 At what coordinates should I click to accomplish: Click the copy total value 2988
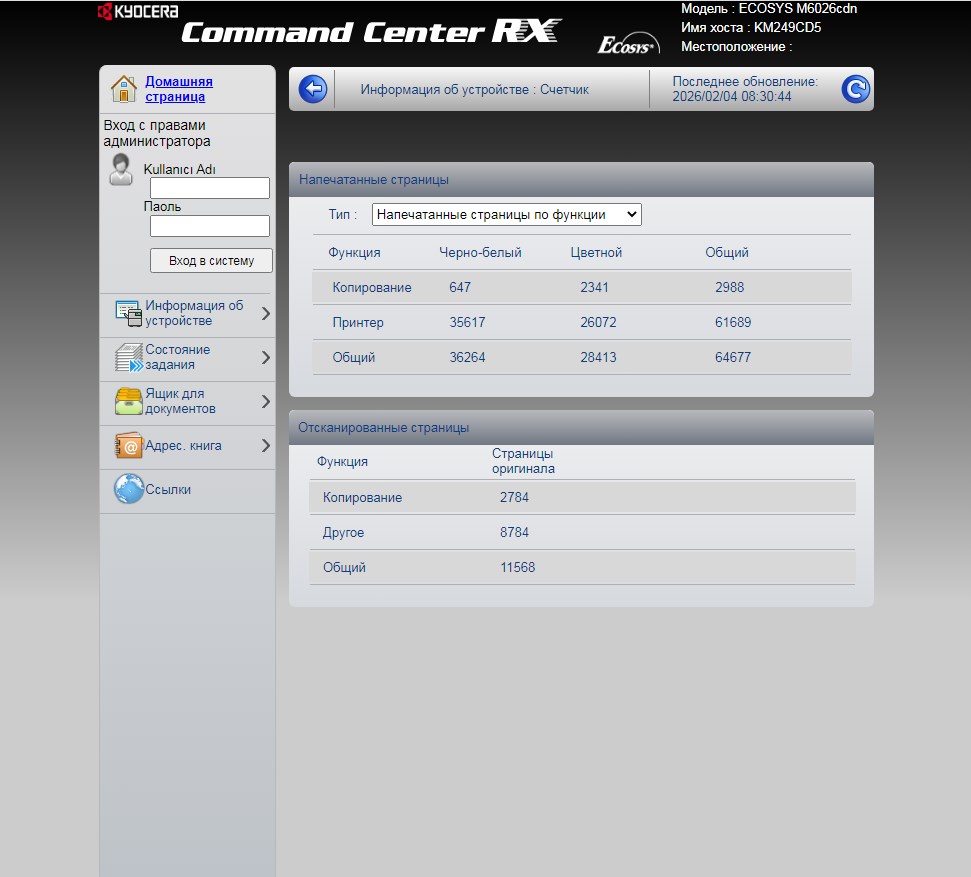coord(729,287)
